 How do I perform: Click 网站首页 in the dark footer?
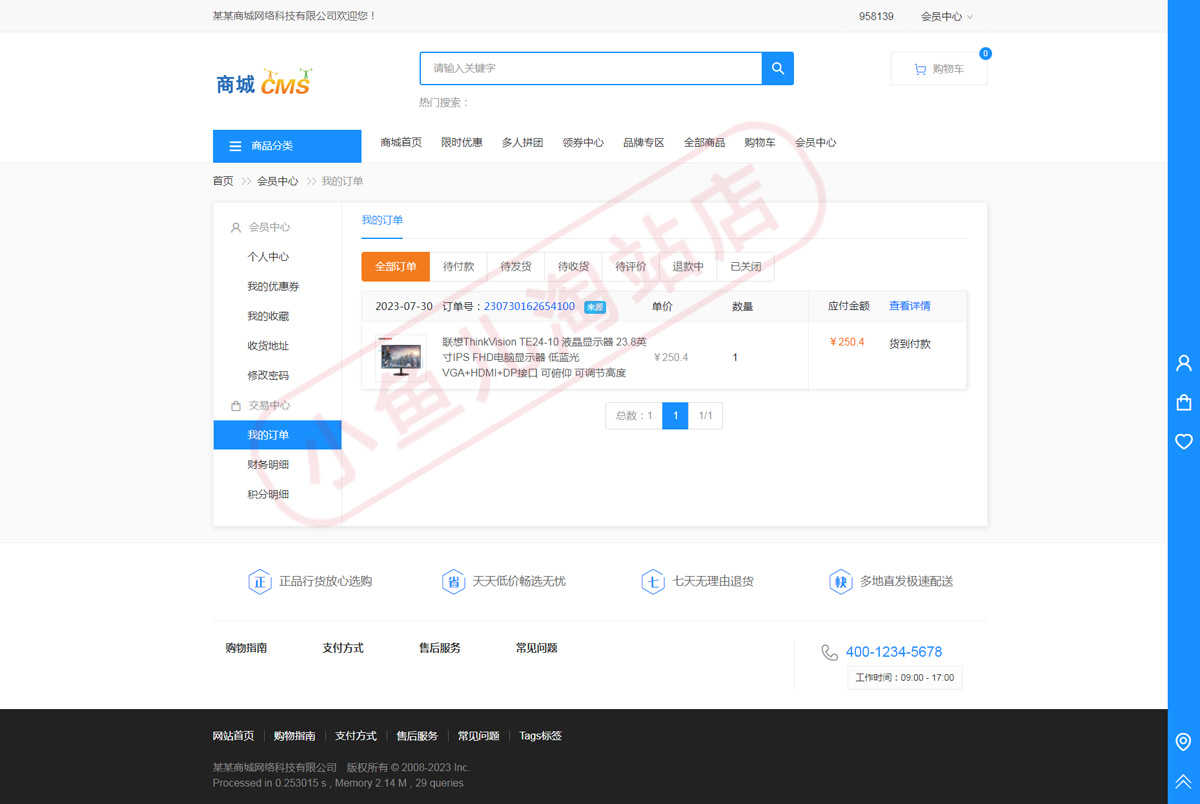(233, 736)
